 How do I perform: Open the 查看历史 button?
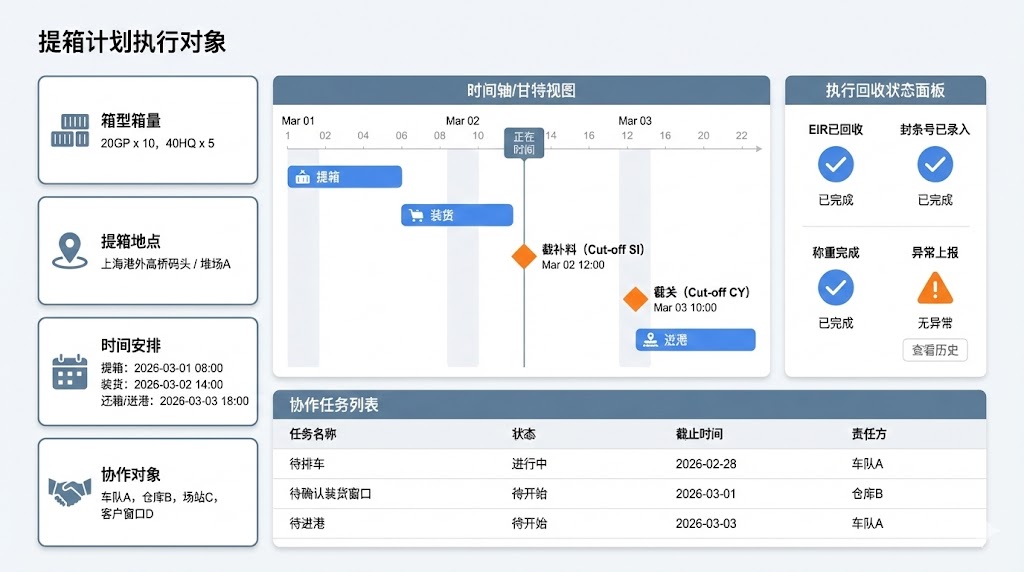[935, 350]
